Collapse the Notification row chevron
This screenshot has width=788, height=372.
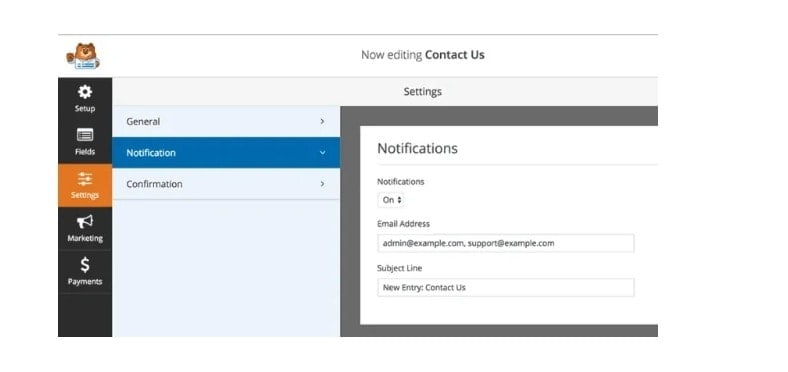(322, 153)
